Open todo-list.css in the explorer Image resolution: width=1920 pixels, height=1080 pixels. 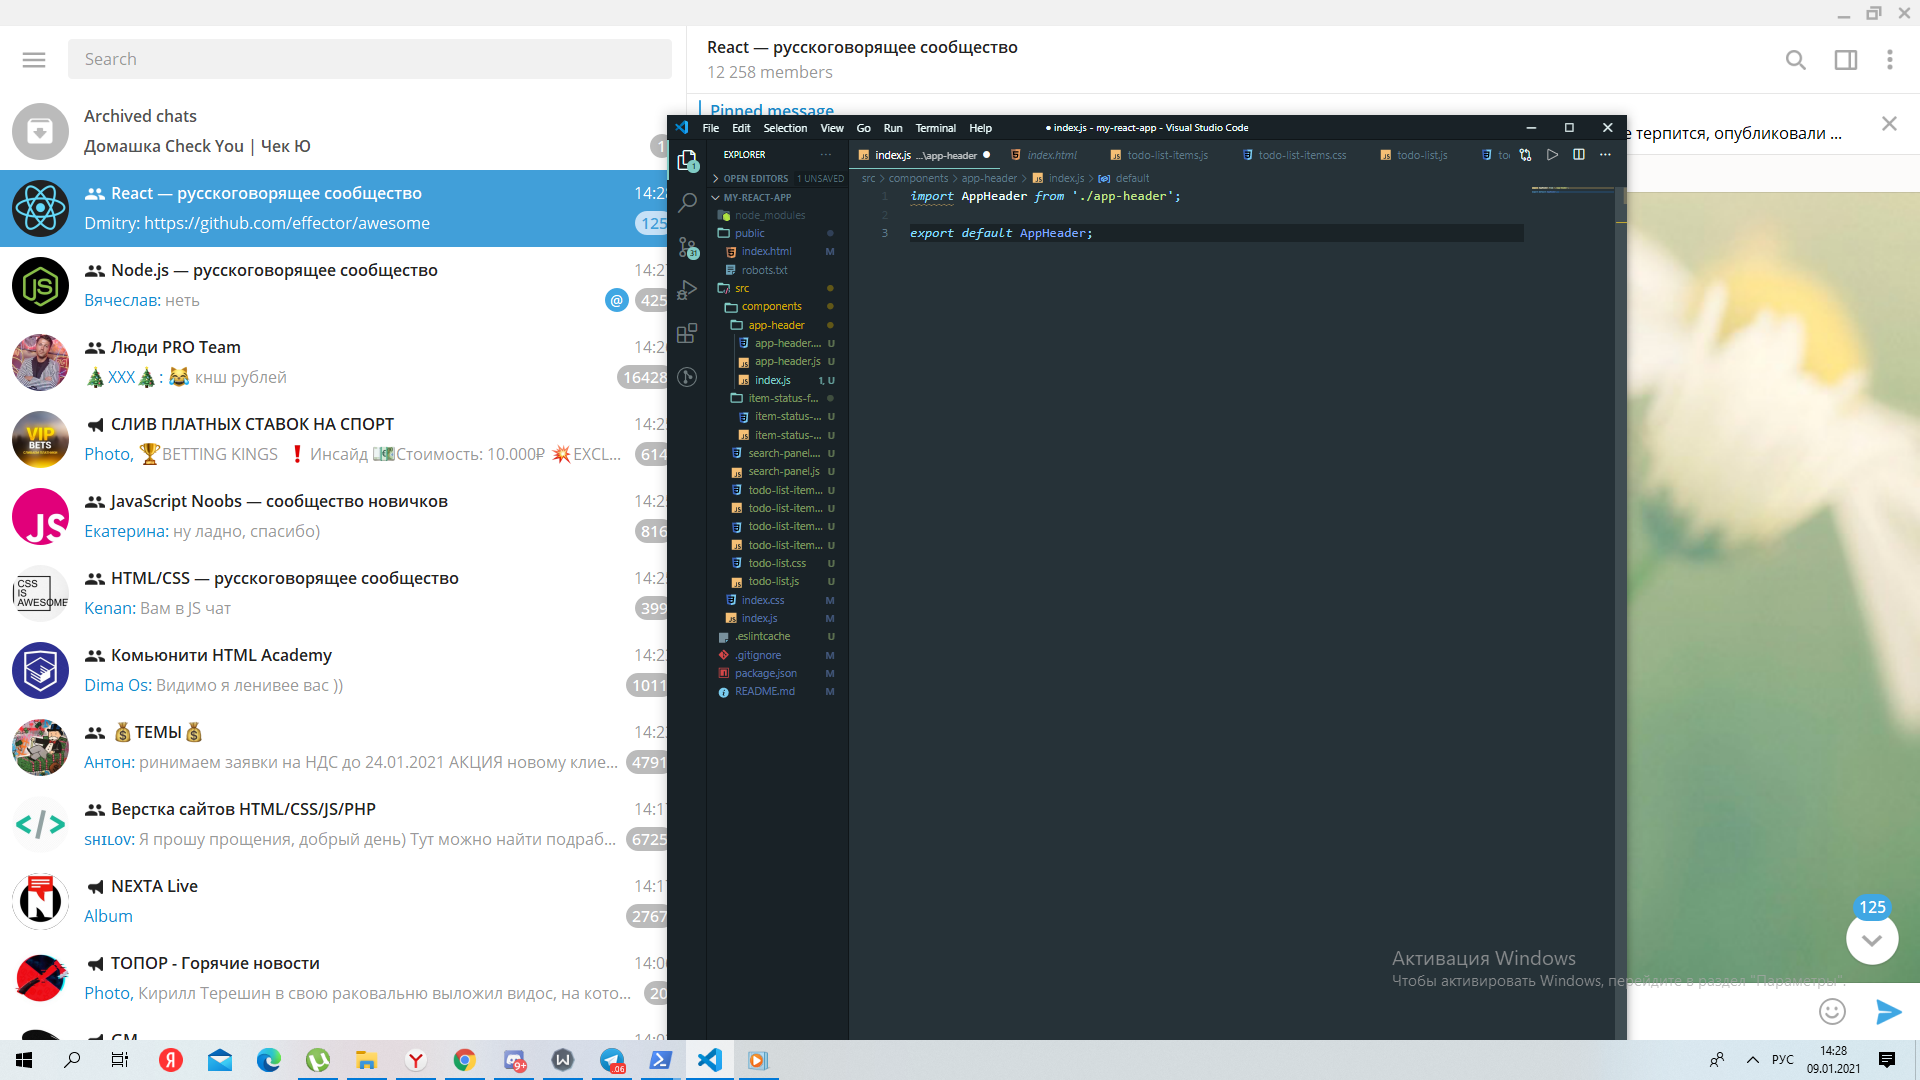pos(778,563)
